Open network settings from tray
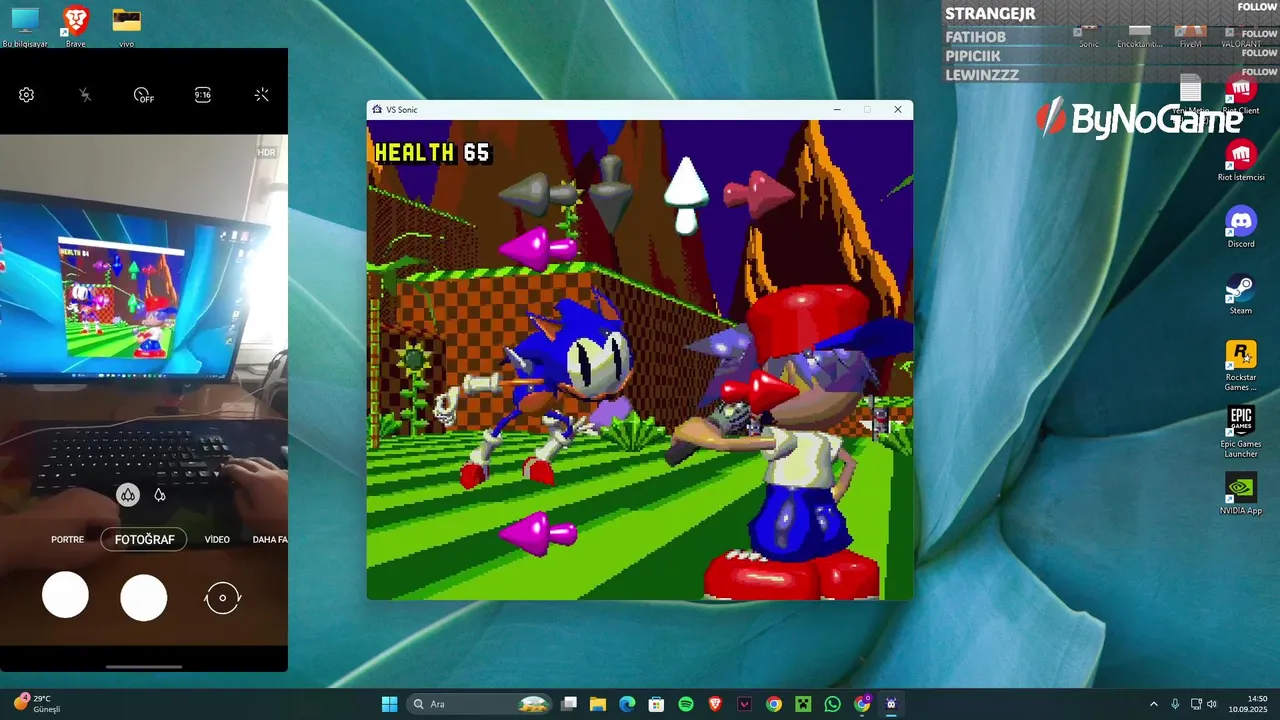The image size is (1280, 720). [1196, 704]
